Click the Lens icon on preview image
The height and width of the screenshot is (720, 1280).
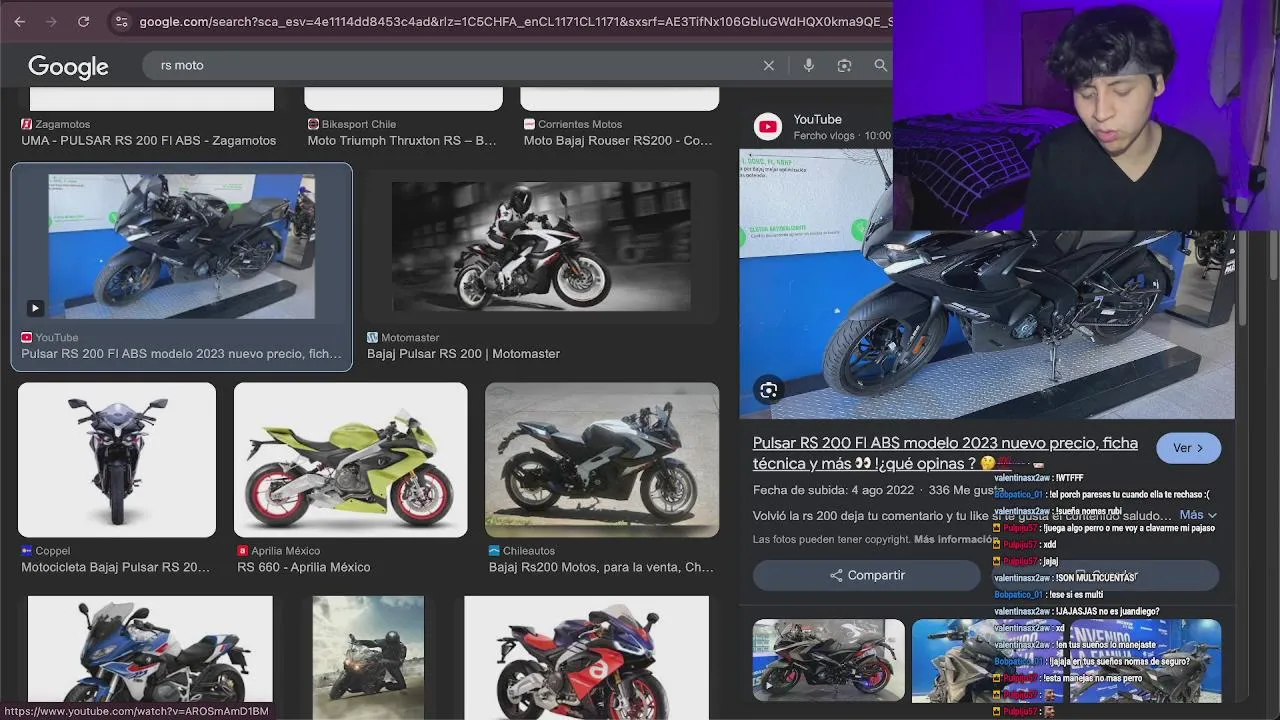pos(768,390)
